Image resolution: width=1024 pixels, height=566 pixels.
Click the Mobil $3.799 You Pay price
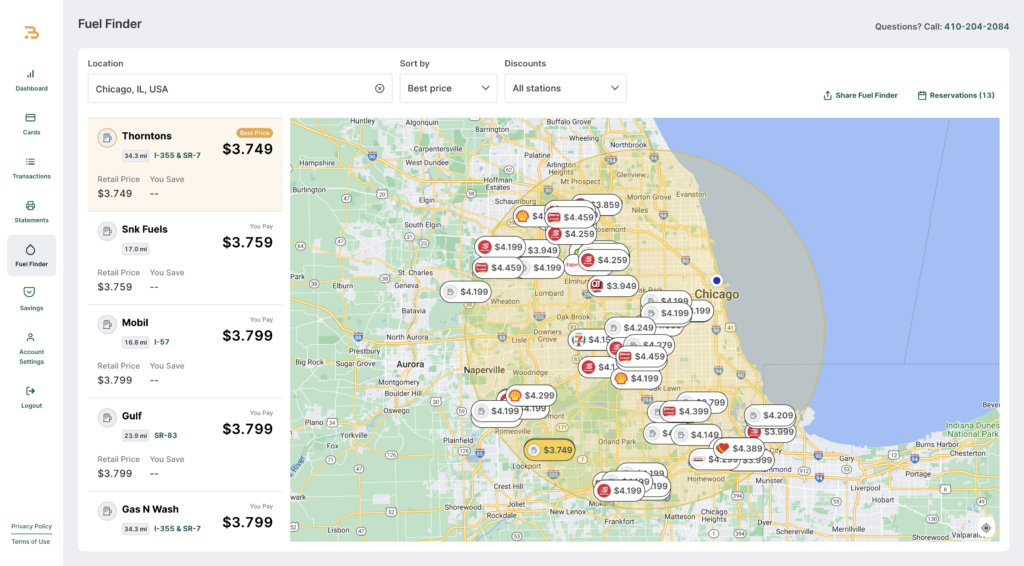click(248, 336)
